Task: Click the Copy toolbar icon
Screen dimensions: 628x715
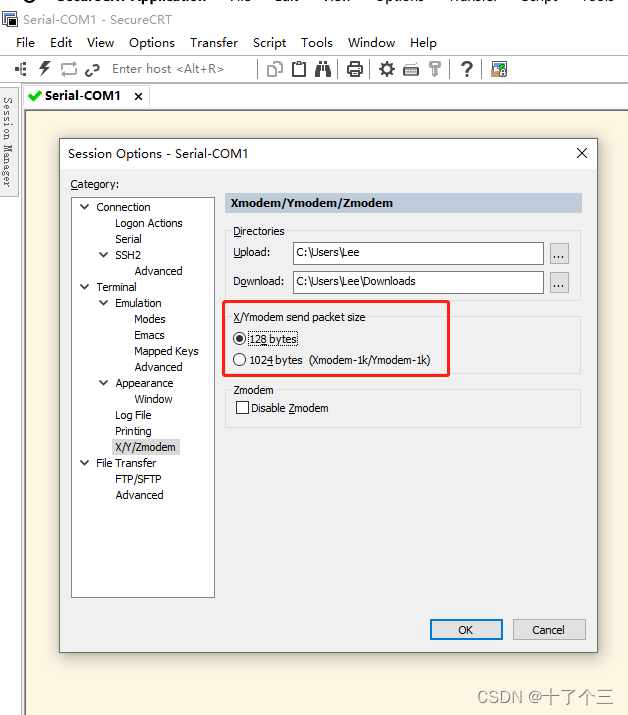Action: pyautogui.click(x=275, y=69)
